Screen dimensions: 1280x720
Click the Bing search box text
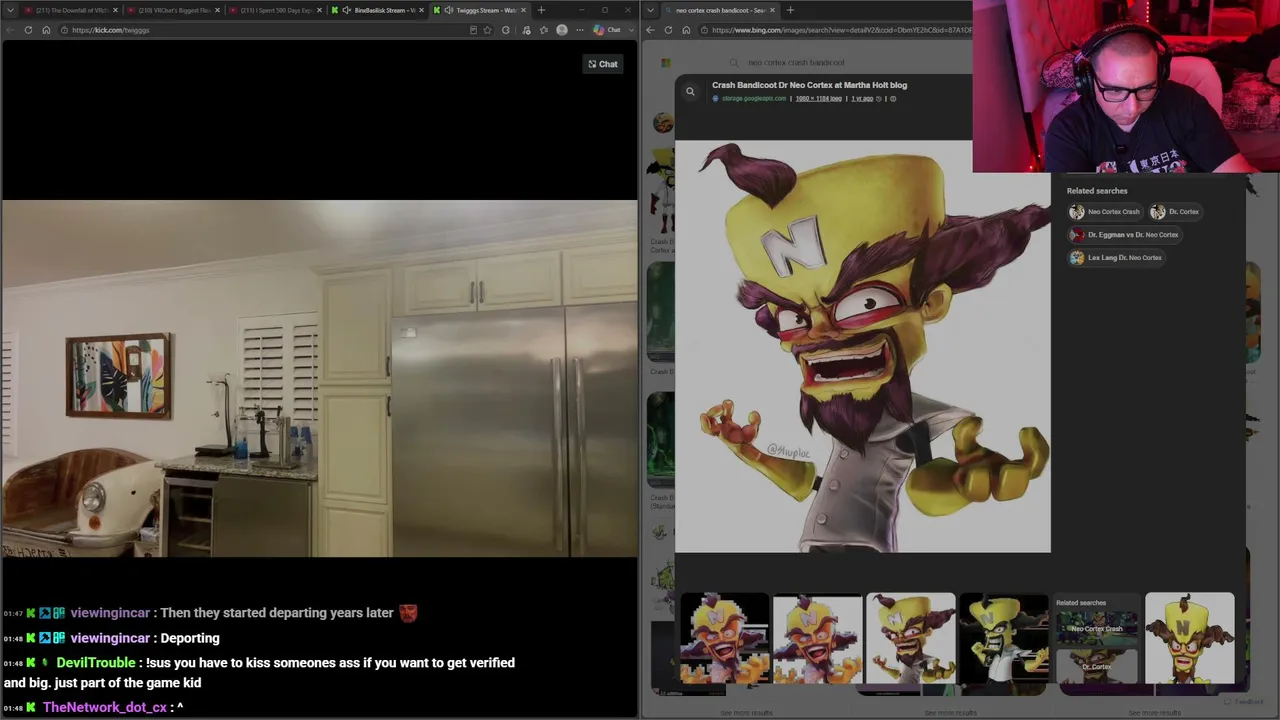(796, 63)
